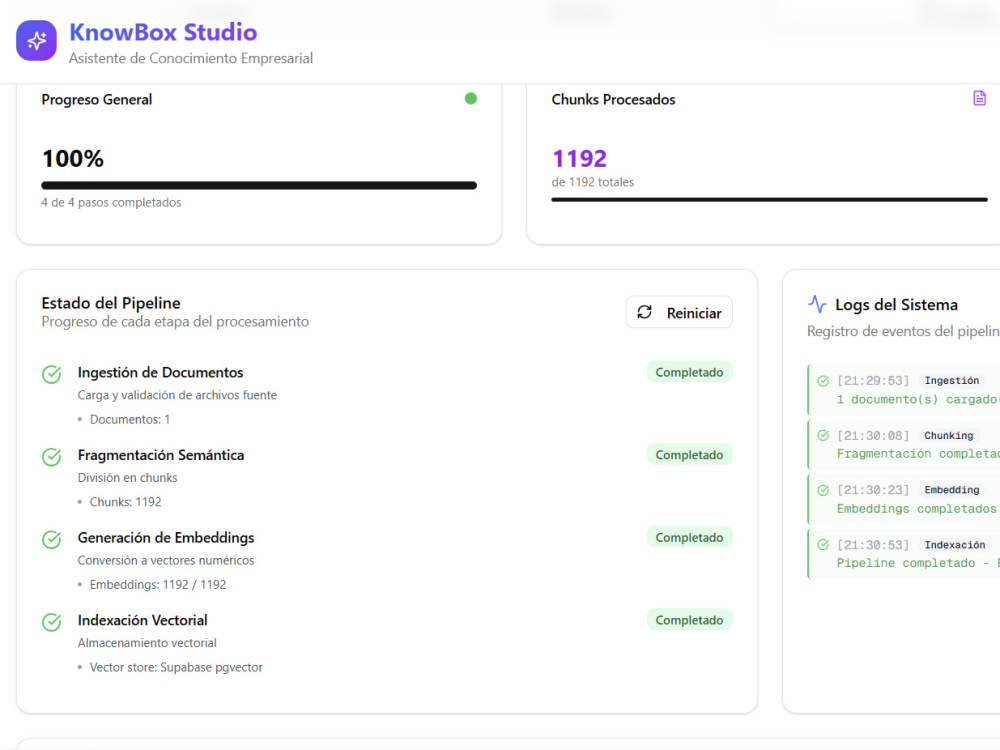Click Completado badge for Indexación Vectorial
1000x750 pixels.
click(689, 620)
